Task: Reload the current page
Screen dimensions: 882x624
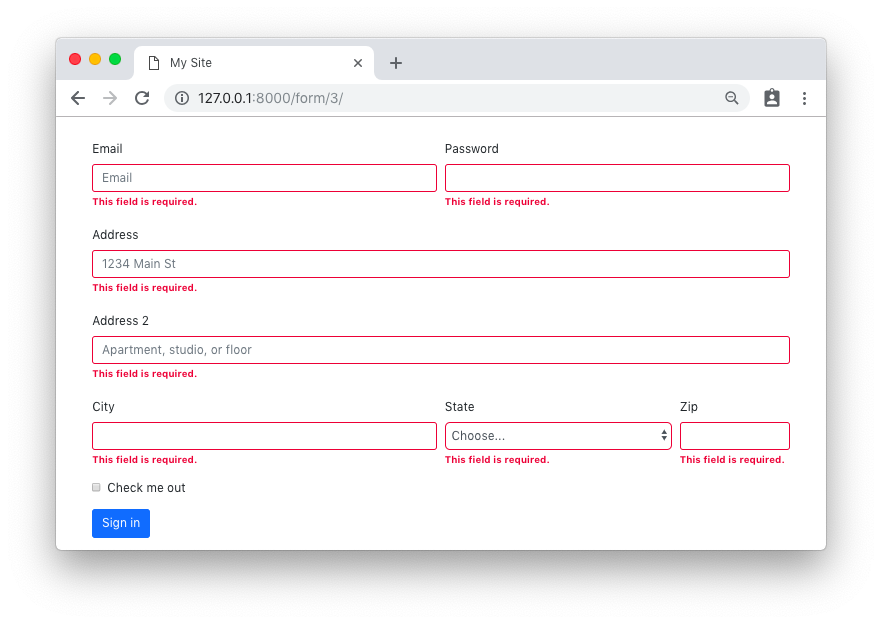Action: point(142,98)
